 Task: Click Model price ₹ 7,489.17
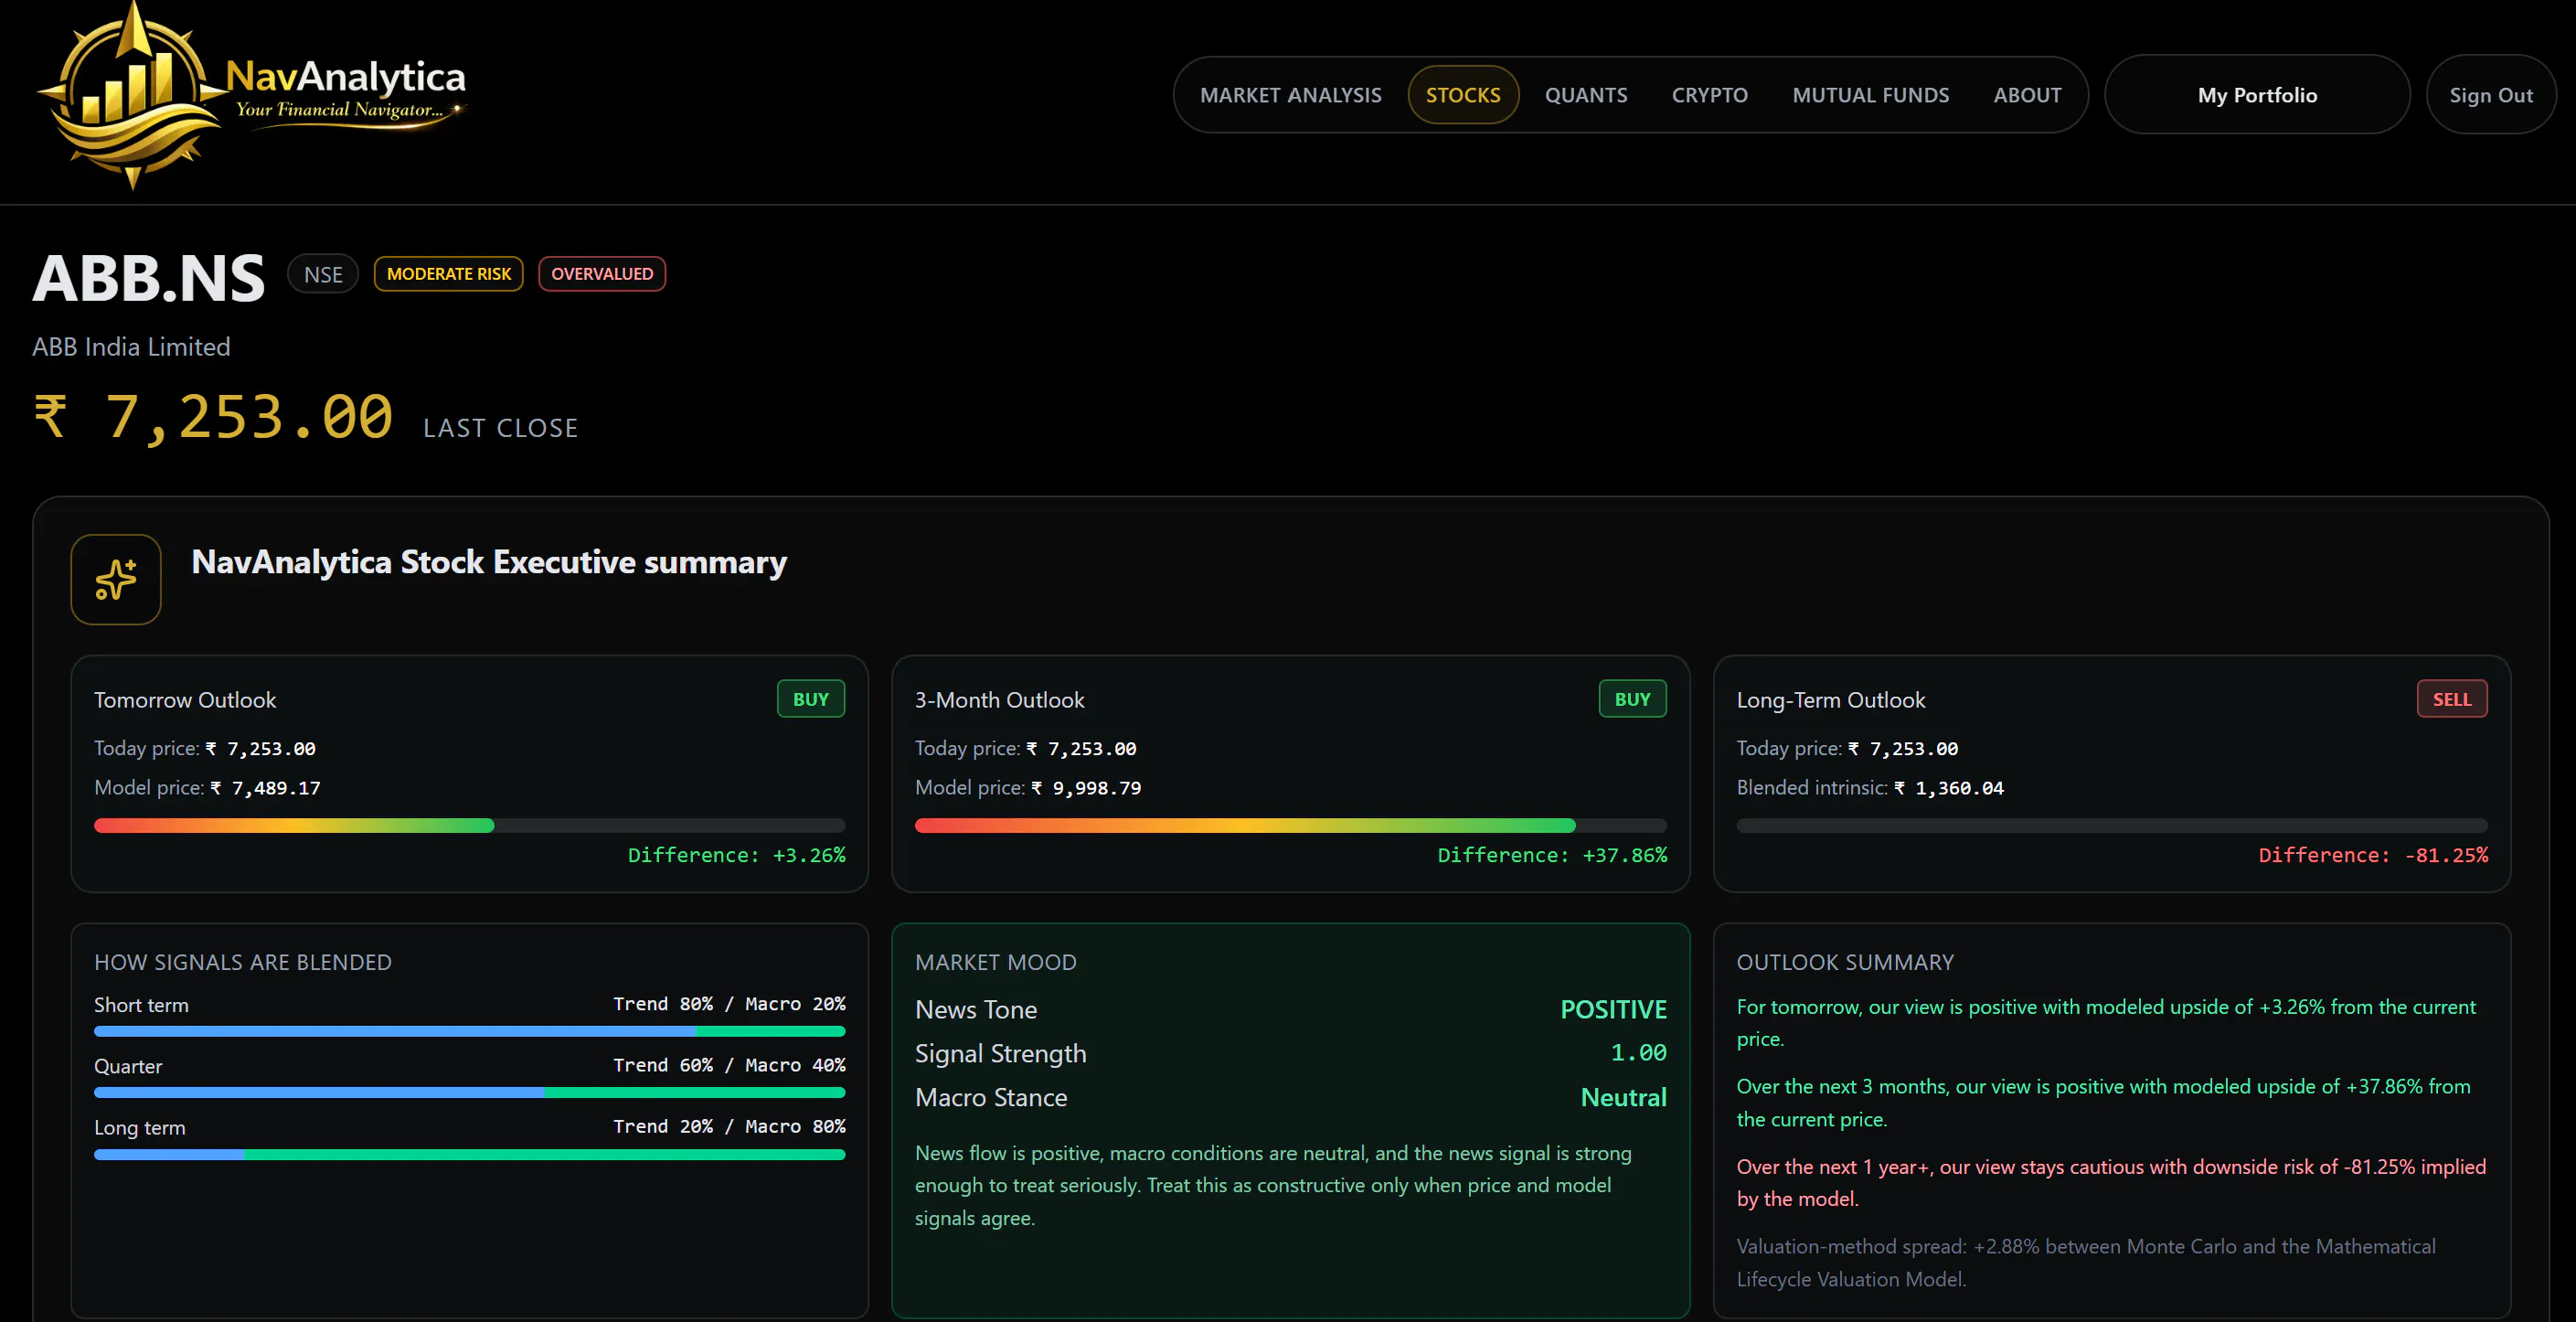pos(207,788)
